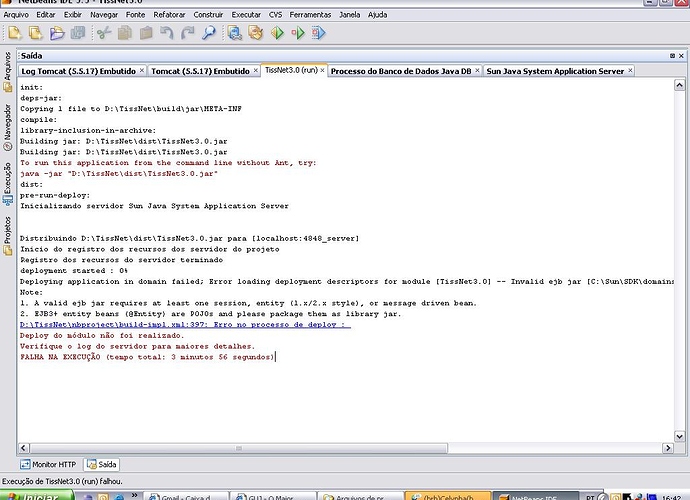690x500 pixels.
Task: Click the Undo arrow toolbar icon
Action: coord(165,33)
